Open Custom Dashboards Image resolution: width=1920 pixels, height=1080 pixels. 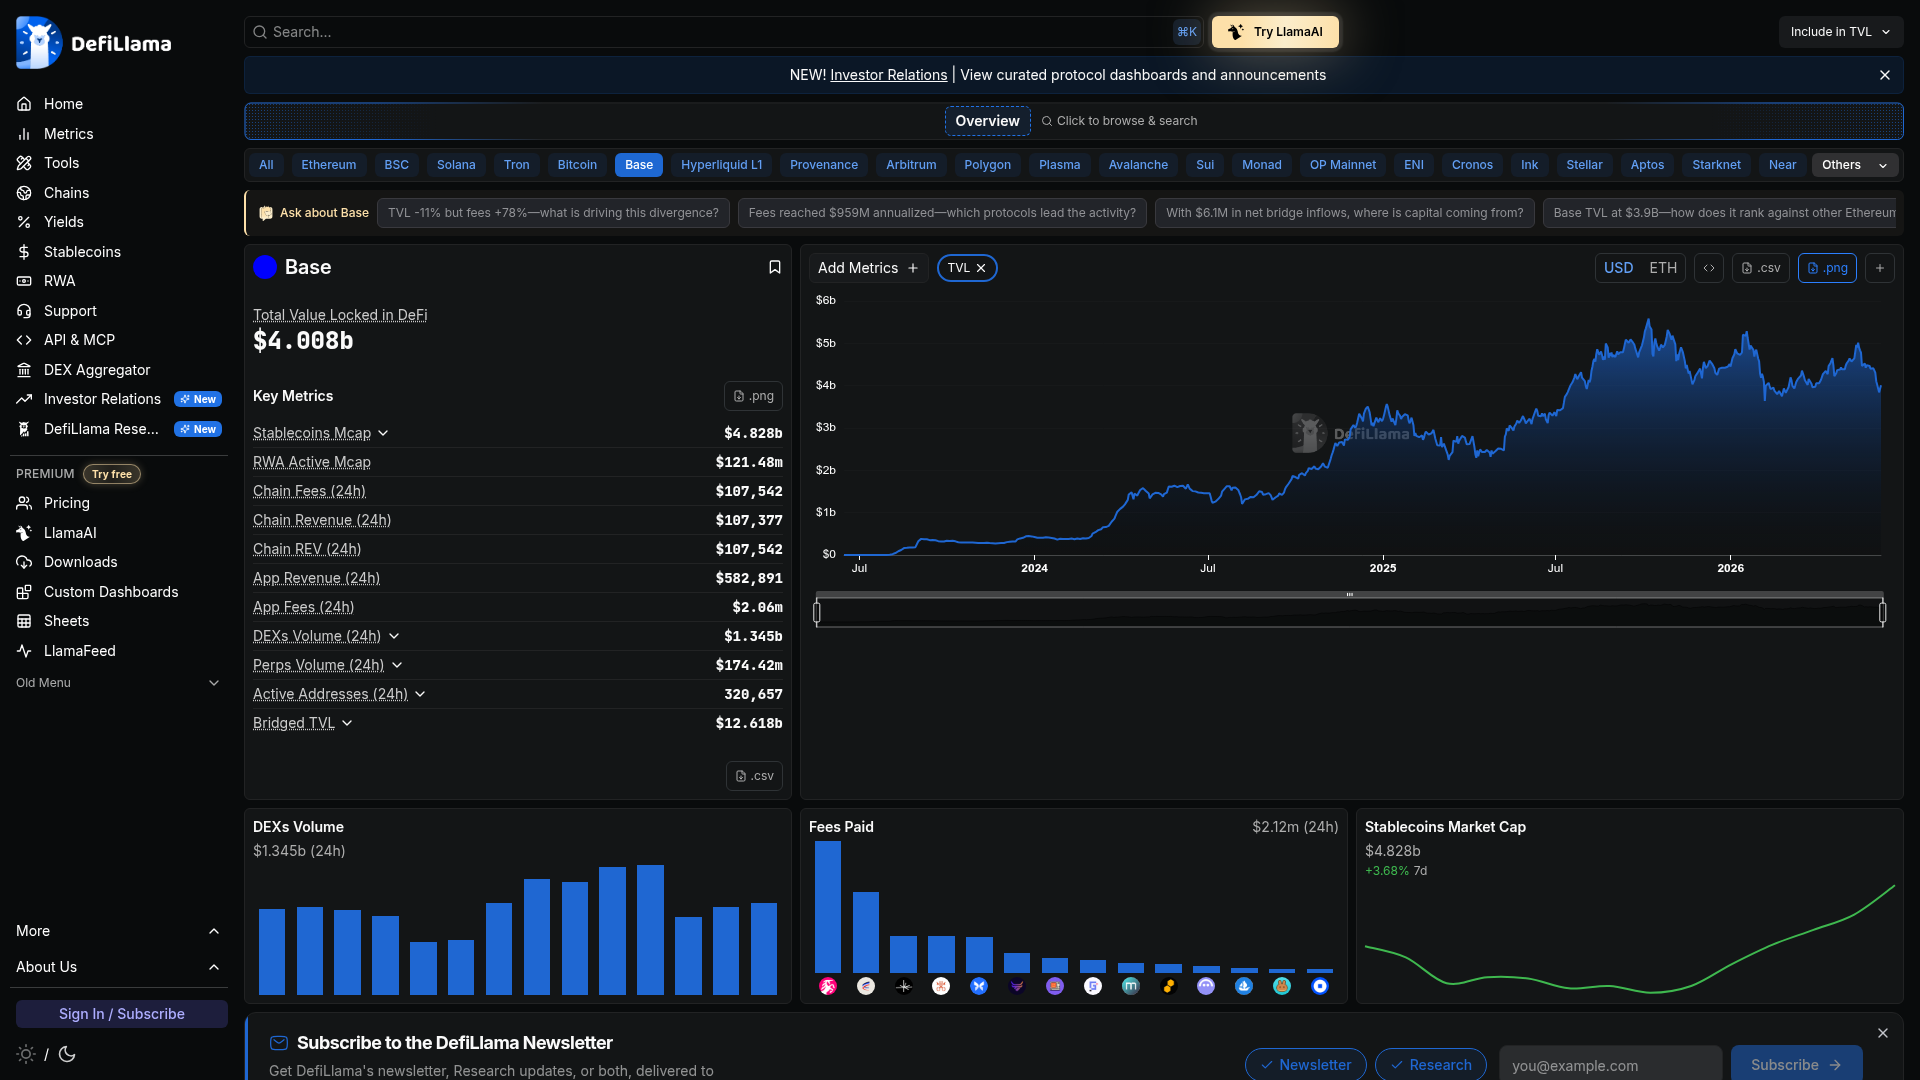111,592
